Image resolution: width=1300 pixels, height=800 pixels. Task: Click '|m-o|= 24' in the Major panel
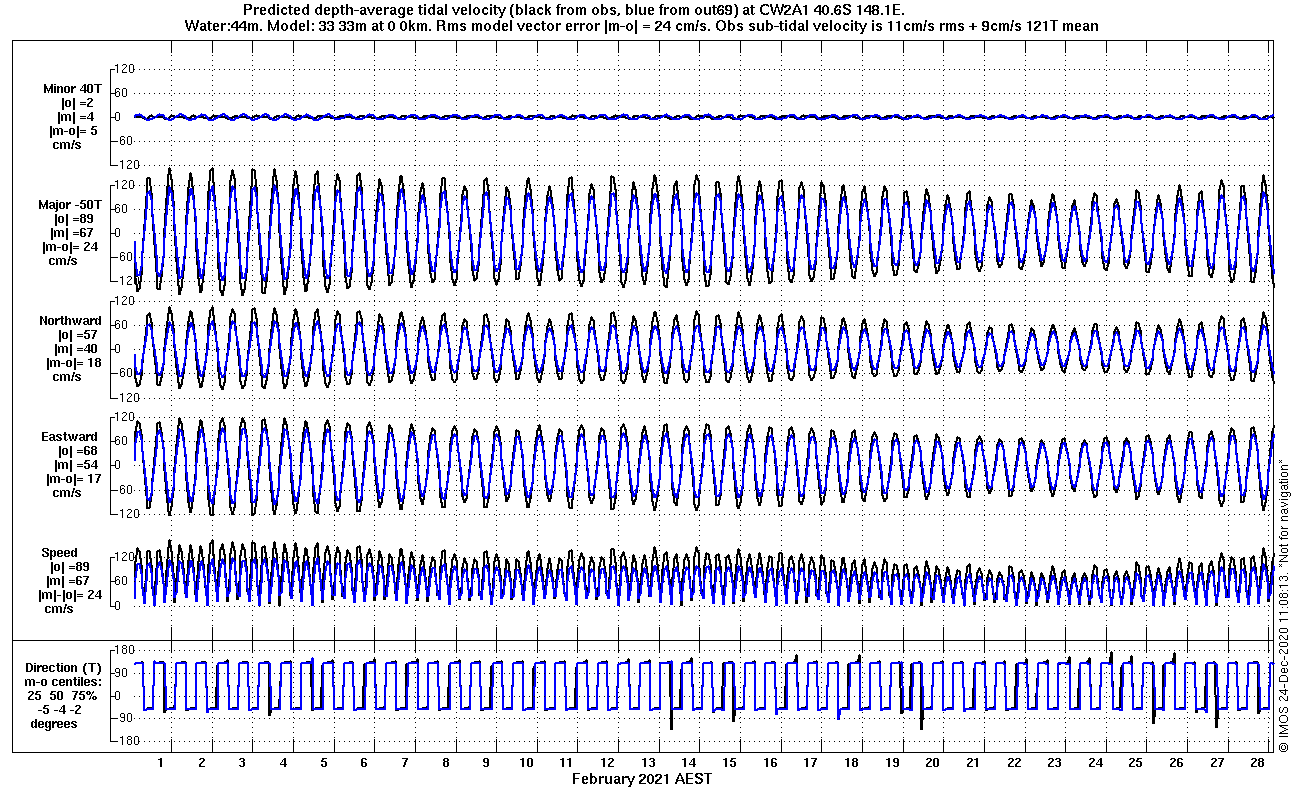(72, 247)
